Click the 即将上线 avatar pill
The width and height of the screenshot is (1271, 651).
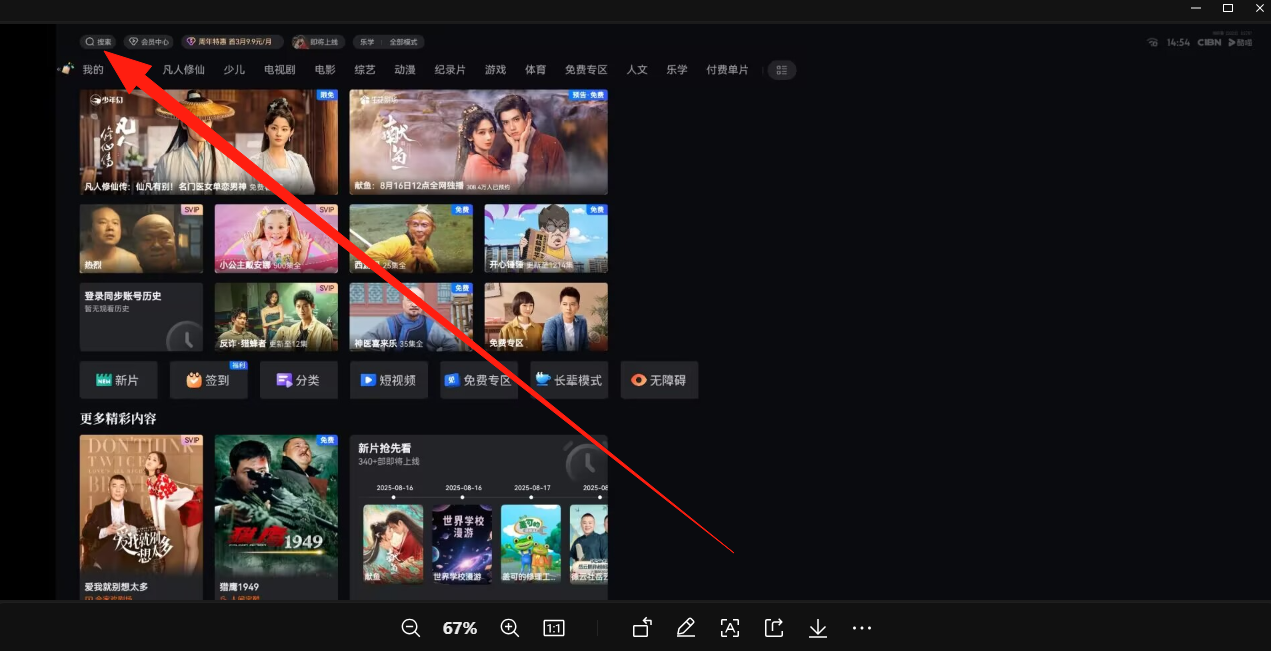point(318,42)
